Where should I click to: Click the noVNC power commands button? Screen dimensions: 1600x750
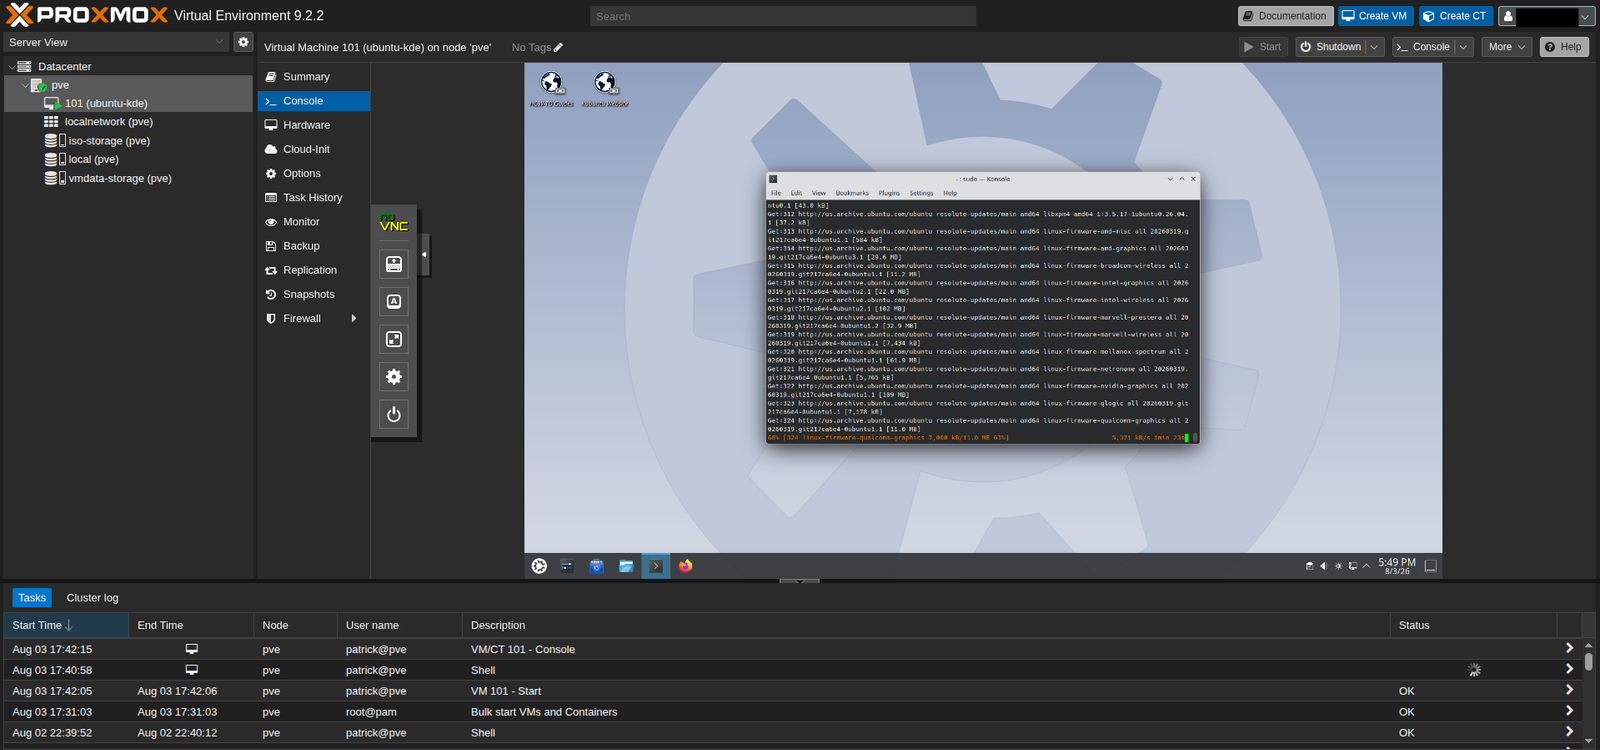click(x=394, y=414)
